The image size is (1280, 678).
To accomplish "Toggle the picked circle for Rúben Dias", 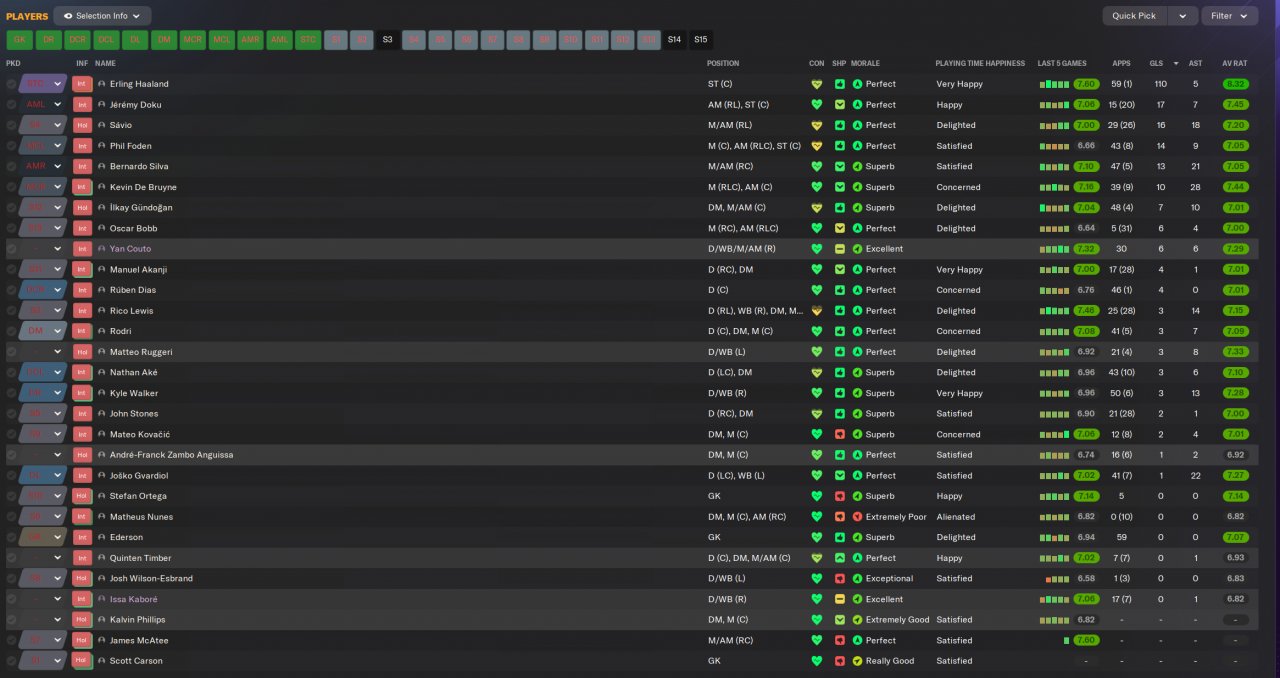I will (x=11, y=290).
